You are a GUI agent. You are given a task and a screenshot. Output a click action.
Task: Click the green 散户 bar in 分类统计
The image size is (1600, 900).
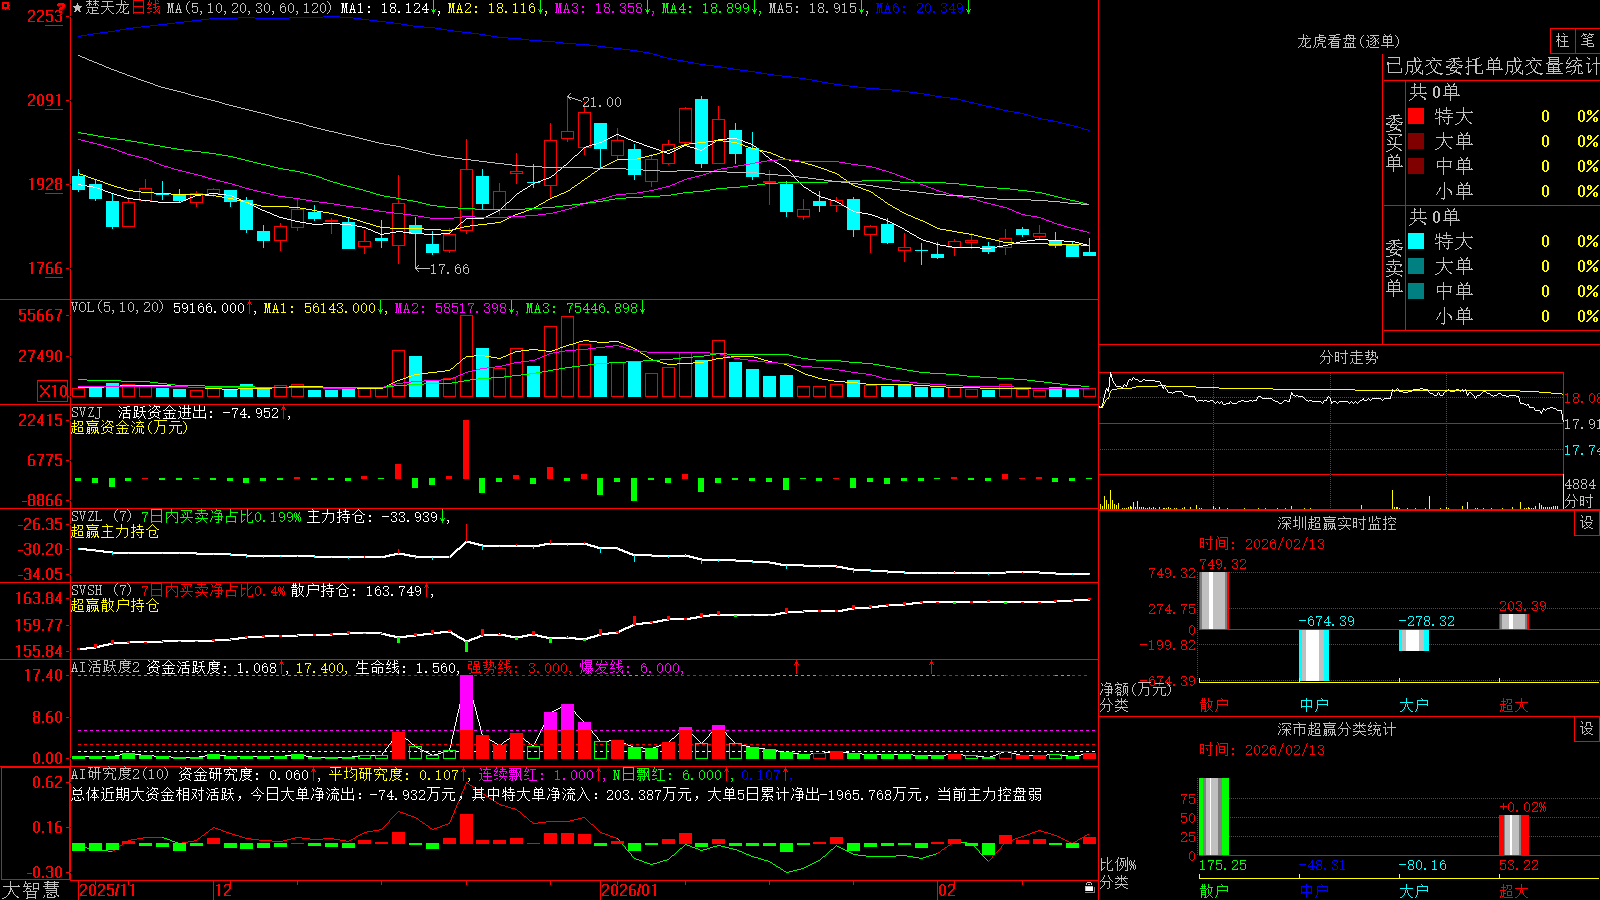pyautogui.click(x=1214, y=816)
